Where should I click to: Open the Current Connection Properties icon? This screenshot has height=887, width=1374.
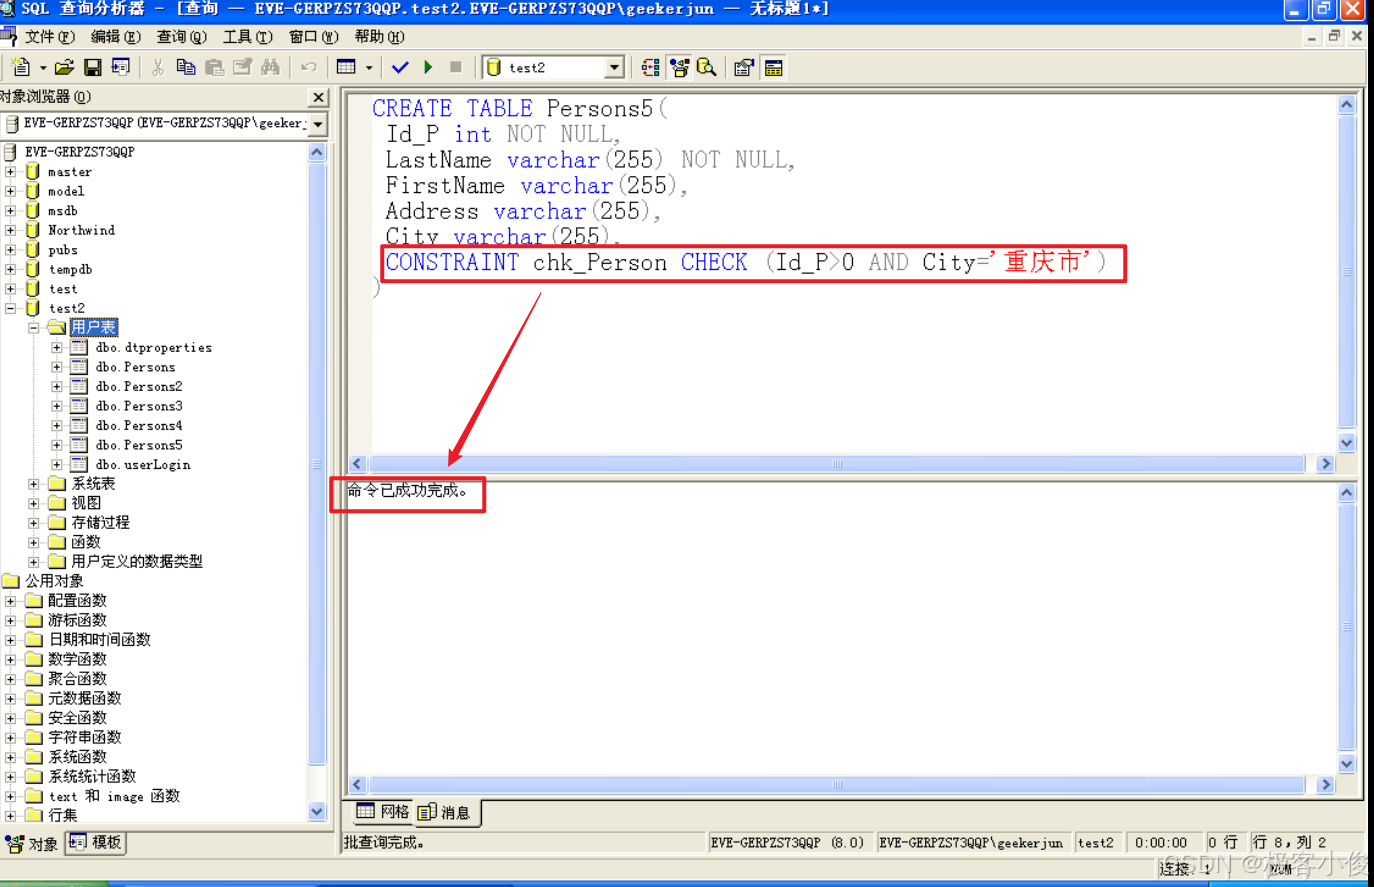(744, 67)
